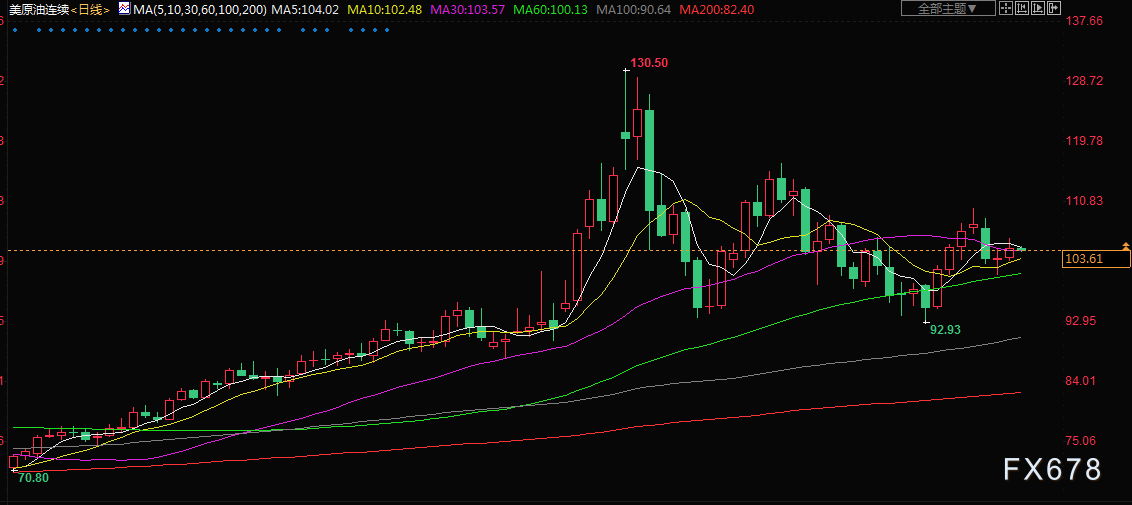Click the 70.80 low price label

[x=33, y=478]
